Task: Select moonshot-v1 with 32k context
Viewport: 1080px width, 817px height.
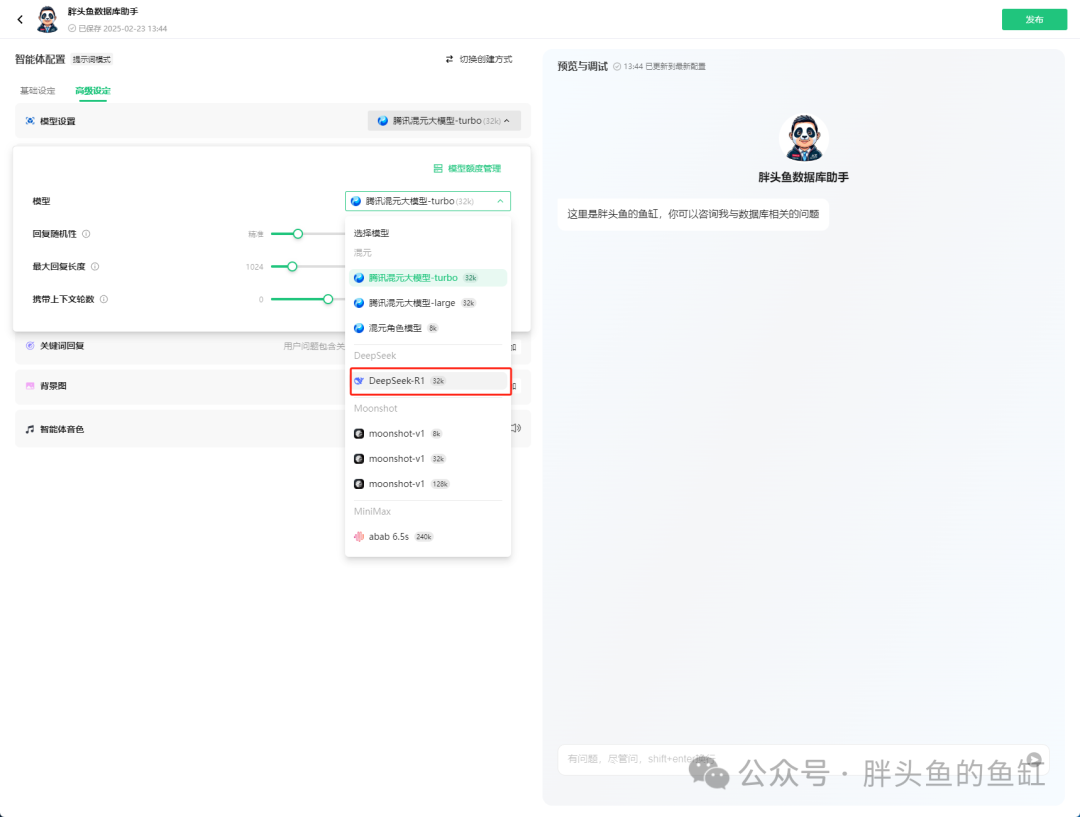Action: point(428,459)
